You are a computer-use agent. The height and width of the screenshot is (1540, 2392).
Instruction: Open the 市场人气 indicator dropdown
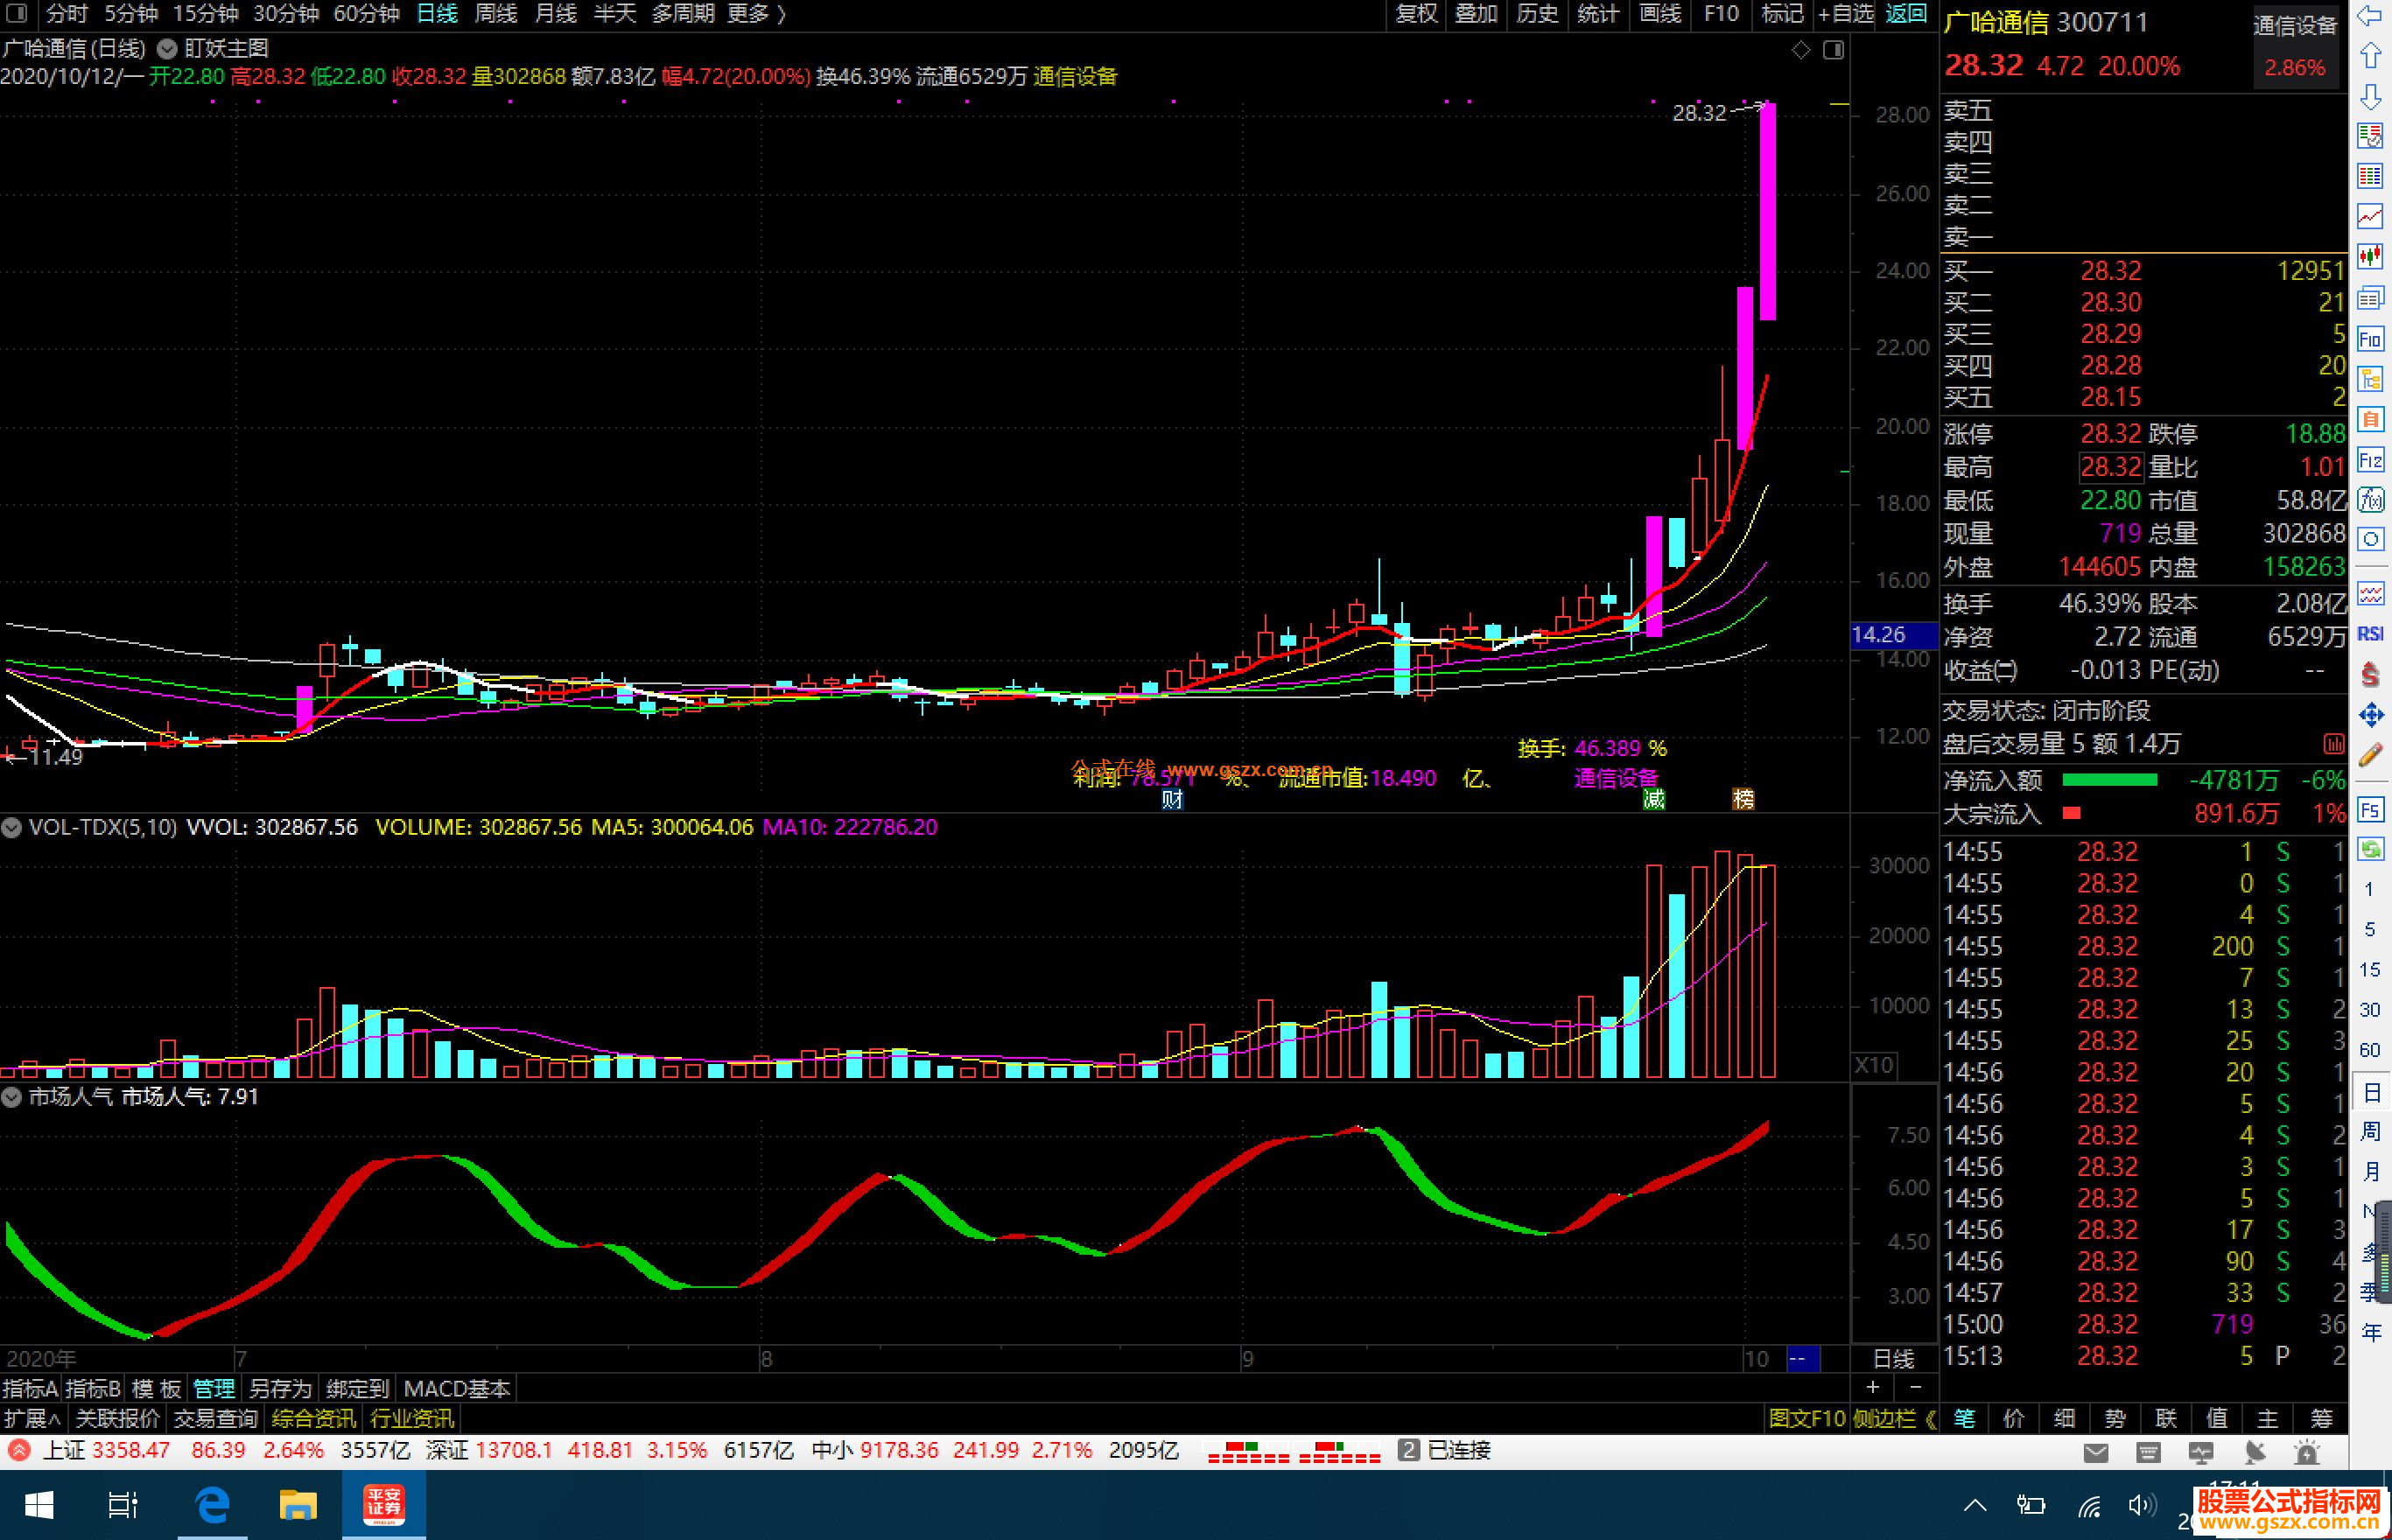[x=11, y=1097]
